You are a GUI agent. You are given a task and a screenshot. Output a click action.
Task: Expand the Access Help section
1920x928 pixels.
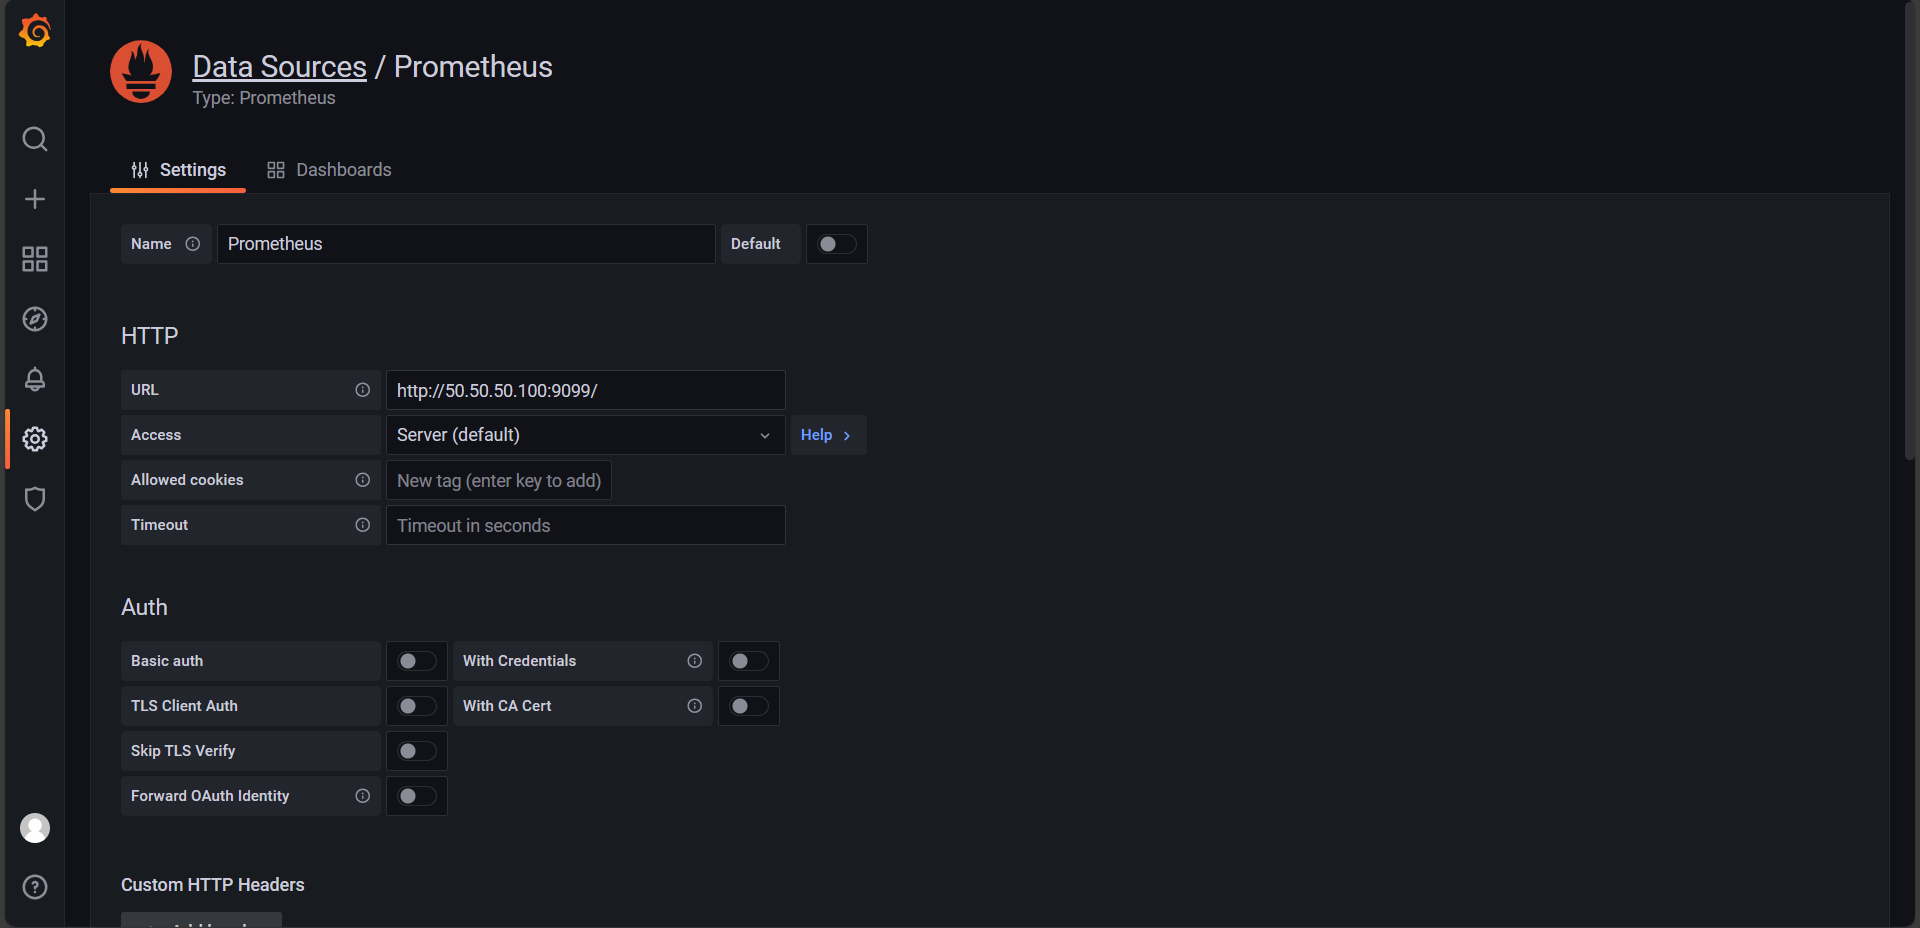pos(828,435)
